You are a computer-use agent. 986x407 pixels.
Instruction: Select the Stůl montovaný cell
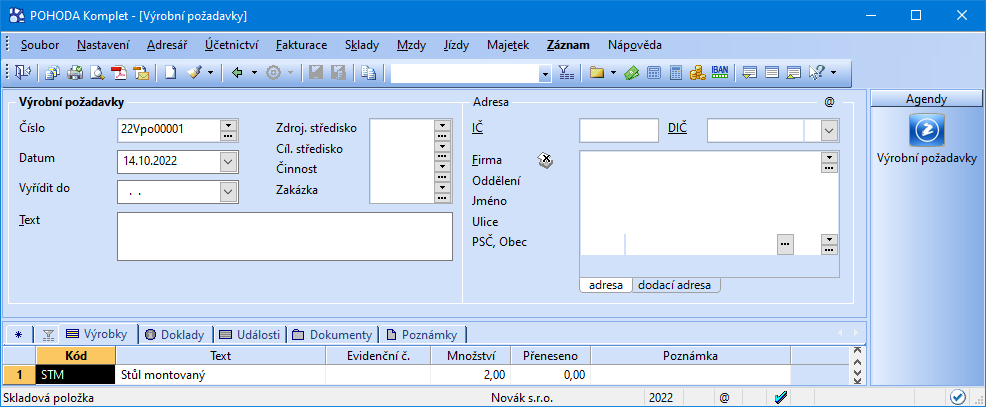coord(221,376)
